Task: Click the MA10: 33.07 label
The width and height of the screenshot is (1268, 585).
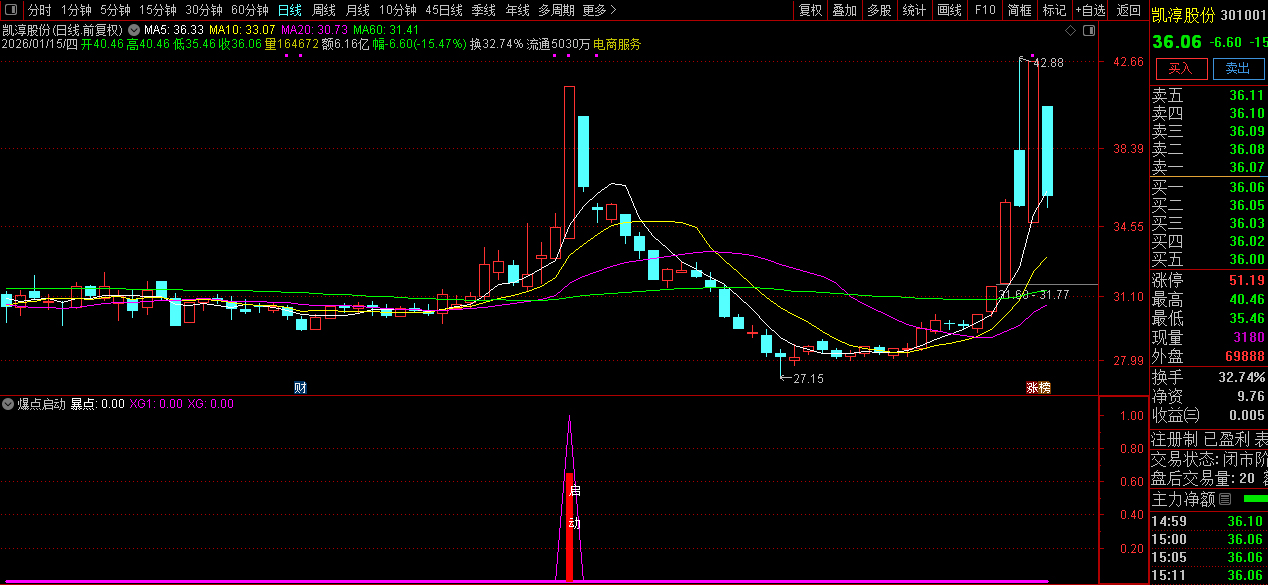Action: [x=242, y=30]
